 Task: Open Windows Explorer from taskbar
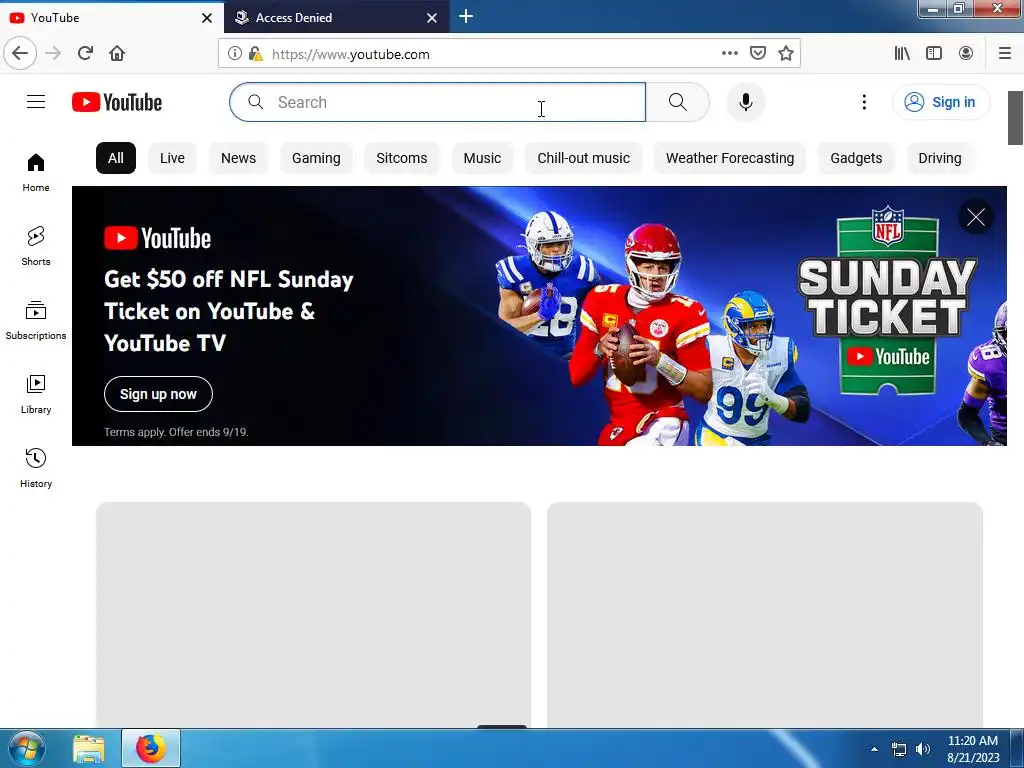tap(89, 749)
